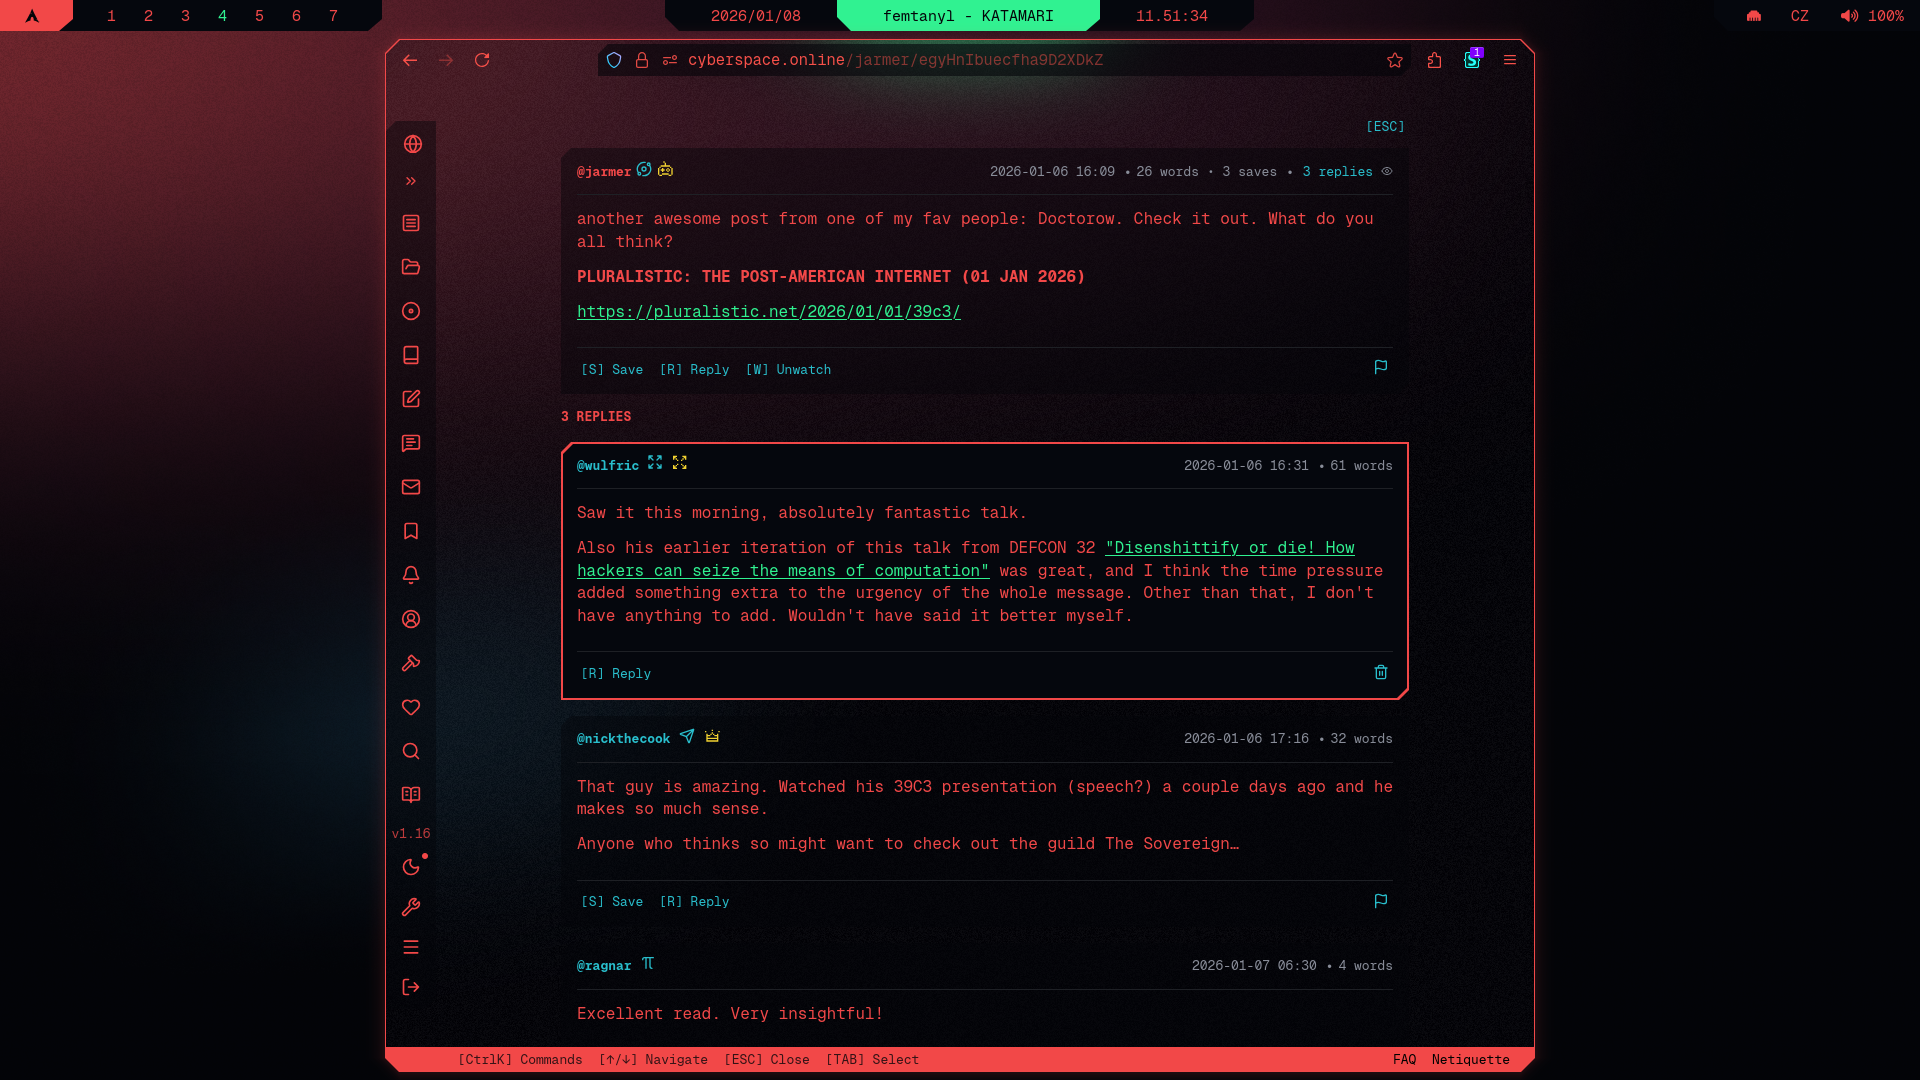Viewport: 1920px width, 1080px height.
Task: Click [S] Save on nickthecook's reply
Action: [x=612, y=902]
